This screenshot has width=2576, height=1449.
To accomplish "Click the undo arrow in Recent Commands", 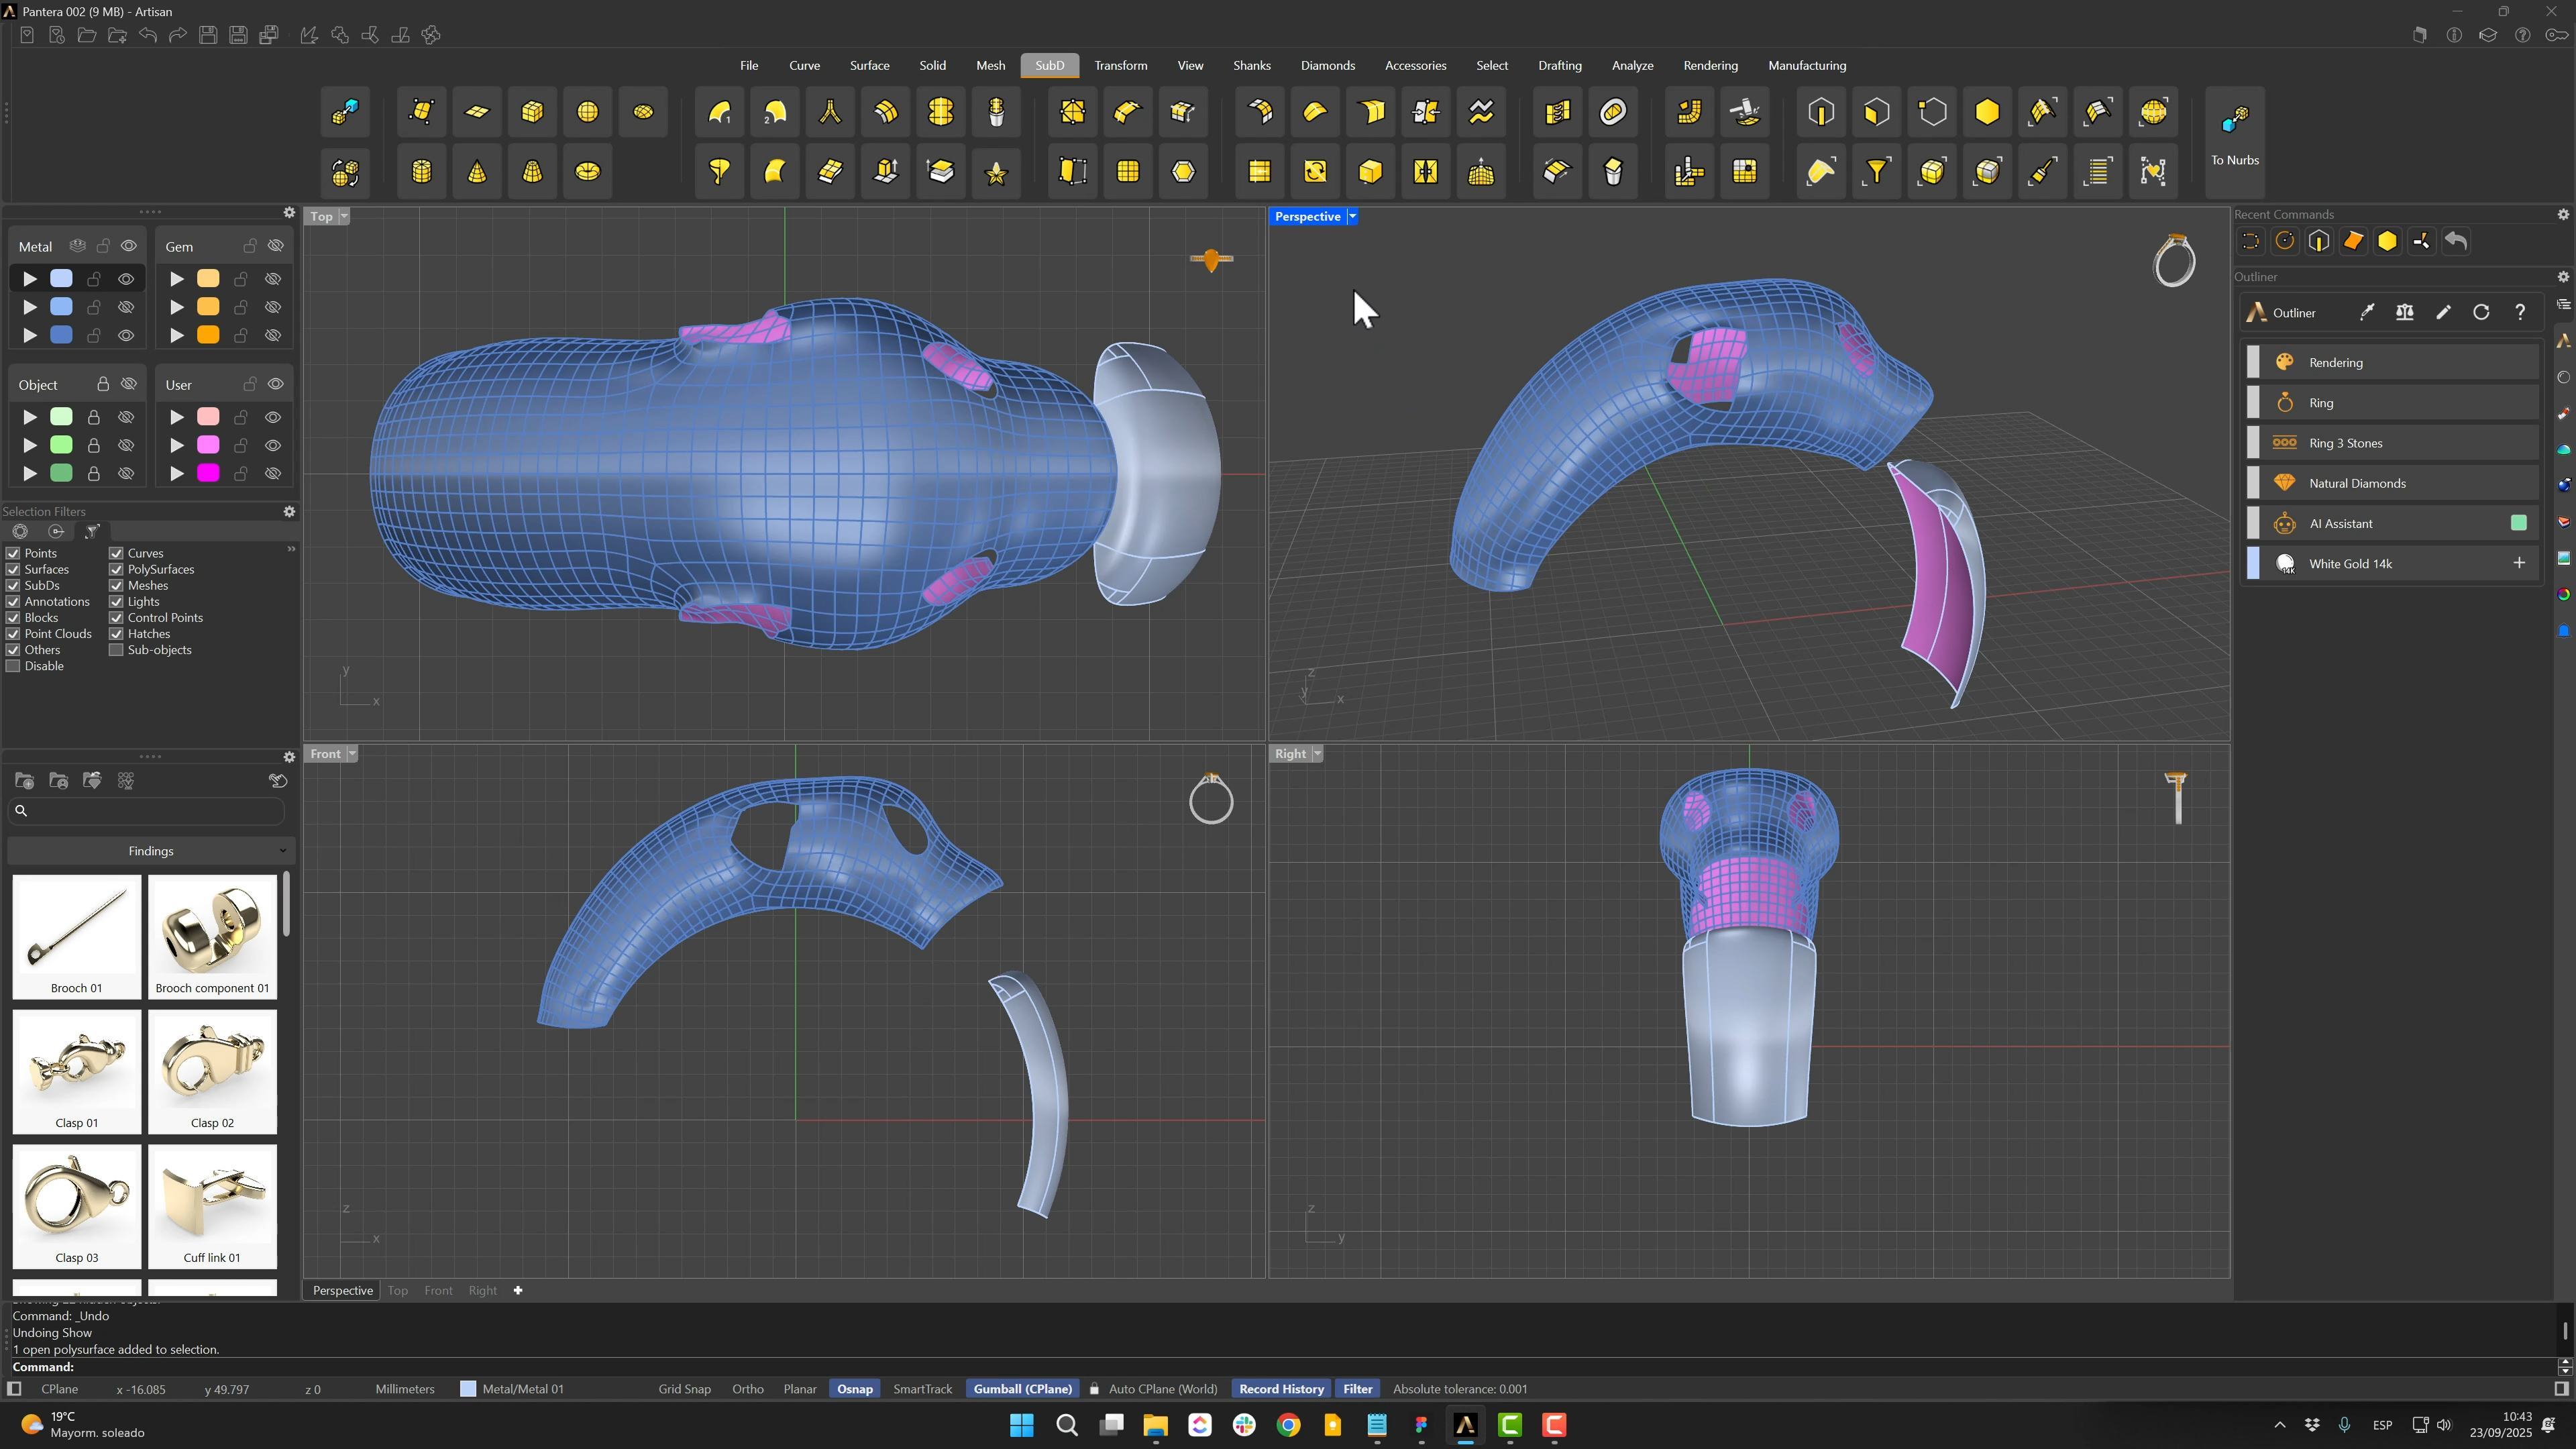I will click(2456, 241).
